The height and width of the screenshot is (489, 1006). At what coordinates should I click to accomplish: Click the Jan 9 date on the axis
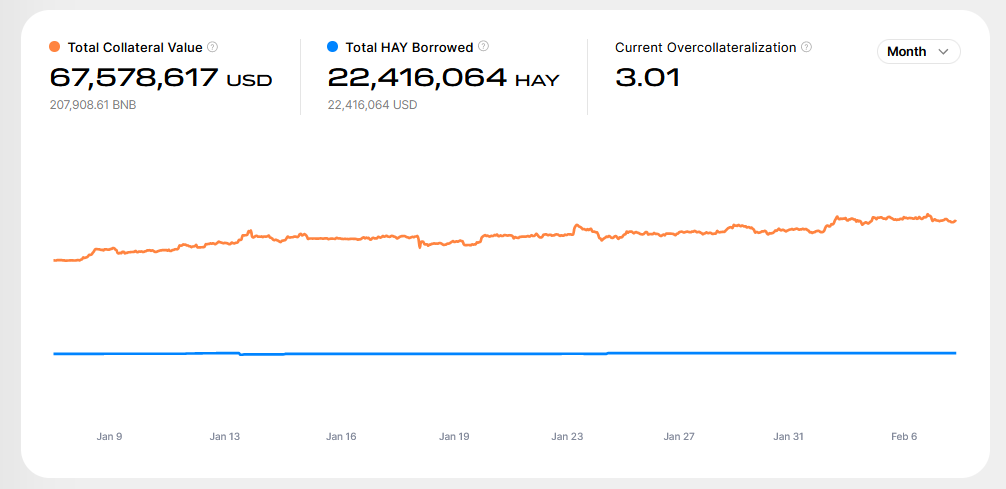[109, 436]
